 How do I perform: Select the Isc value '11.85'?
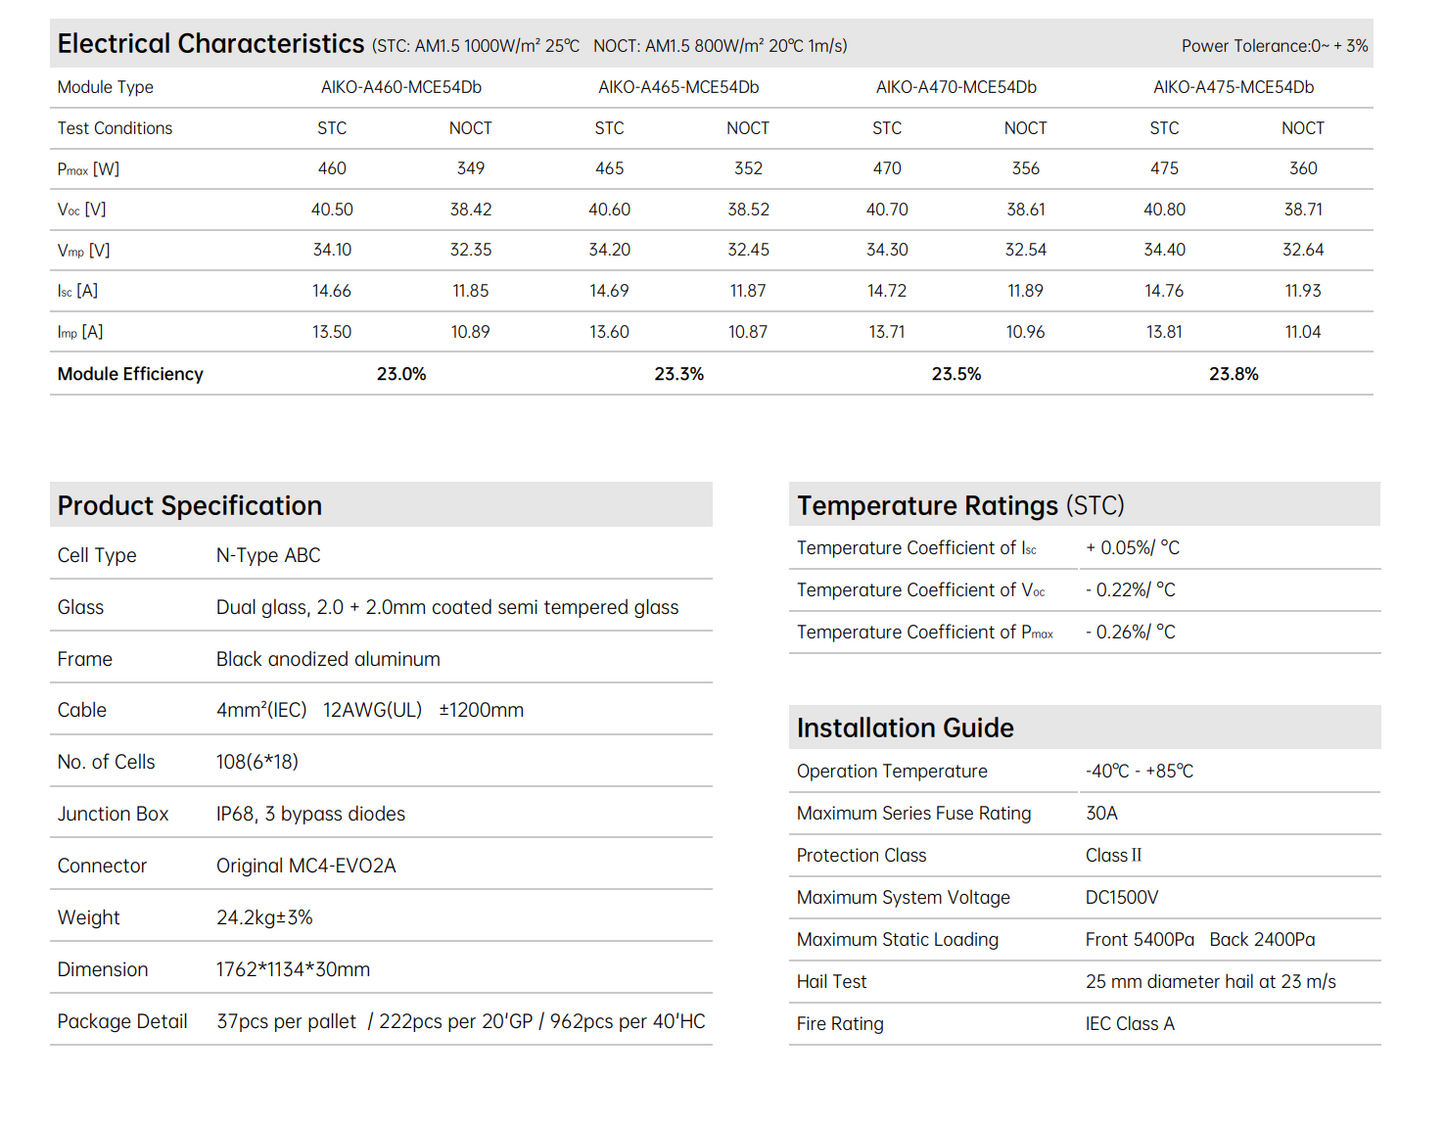click(470, 291)
